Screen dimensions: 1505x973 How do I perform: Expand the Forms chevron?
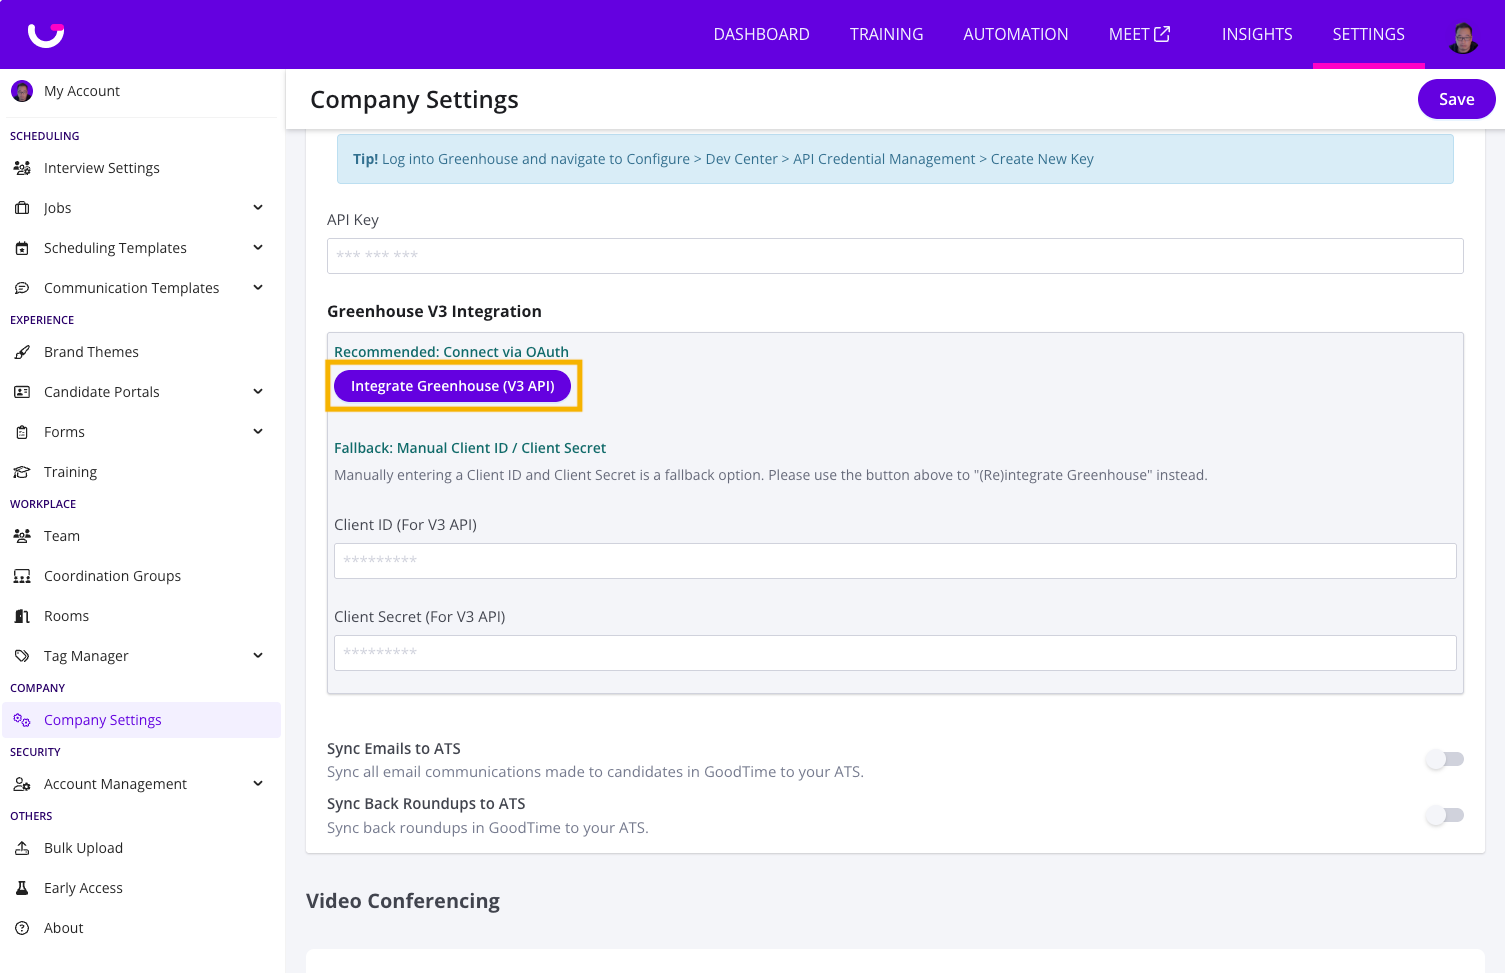pyautogui.click(x=258, y=431)
